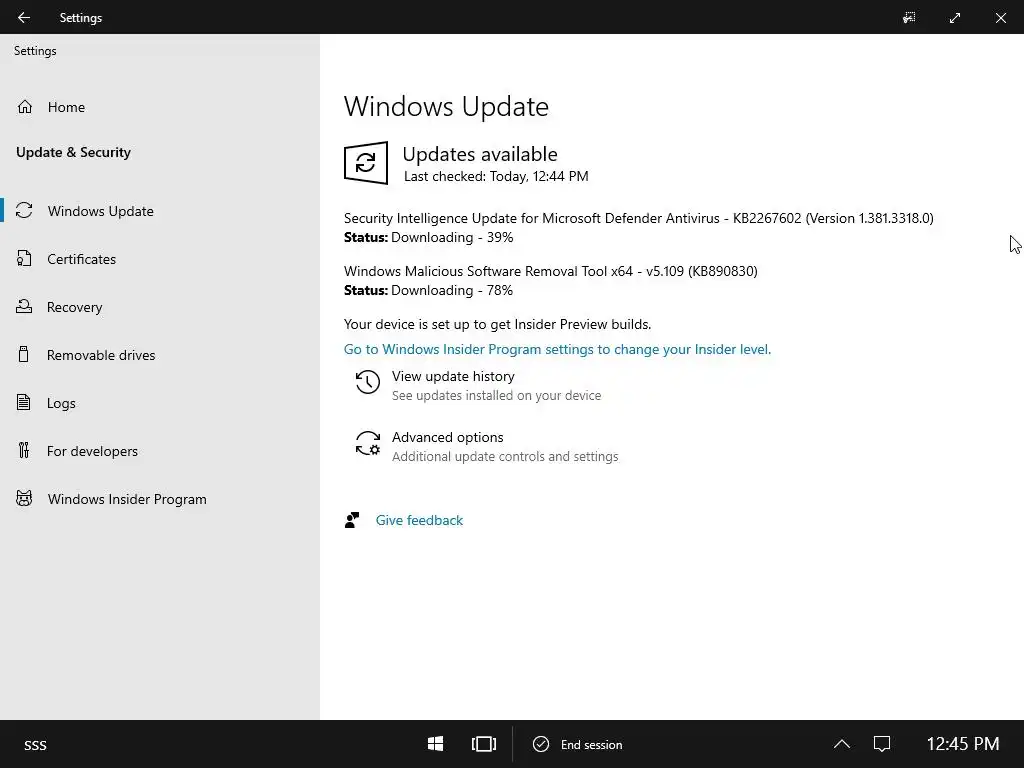Open the Action Center notification icon
1024x768 pixels.
coord(882,744)
